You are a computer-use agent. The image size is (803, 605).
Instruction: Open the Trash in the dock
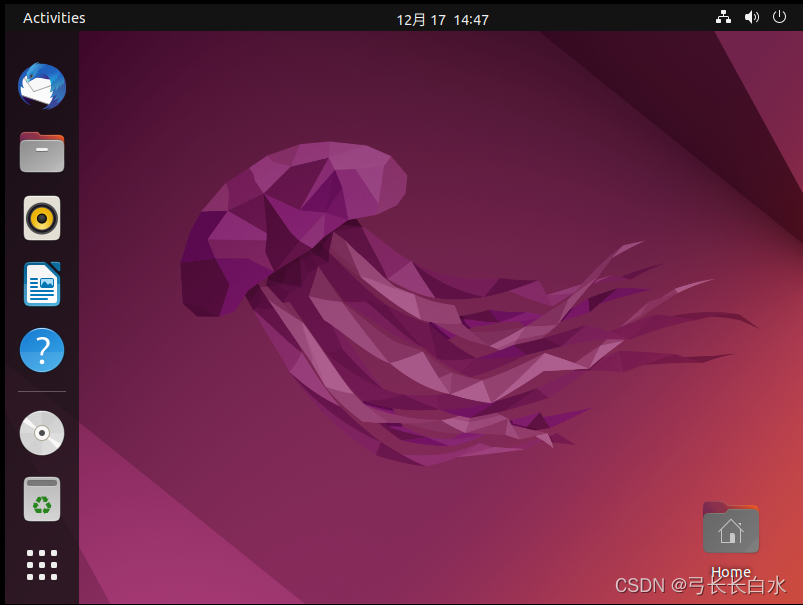coord(42,499)
